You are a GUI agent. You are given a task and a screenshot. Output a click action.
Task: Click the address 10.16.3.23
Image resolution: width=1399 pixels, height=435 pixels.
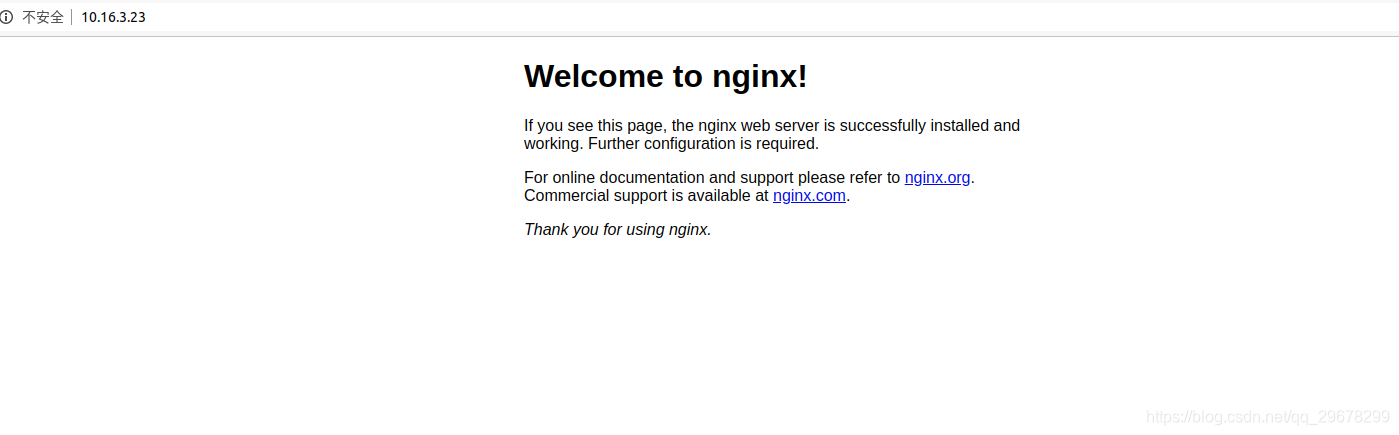point(113,17)
